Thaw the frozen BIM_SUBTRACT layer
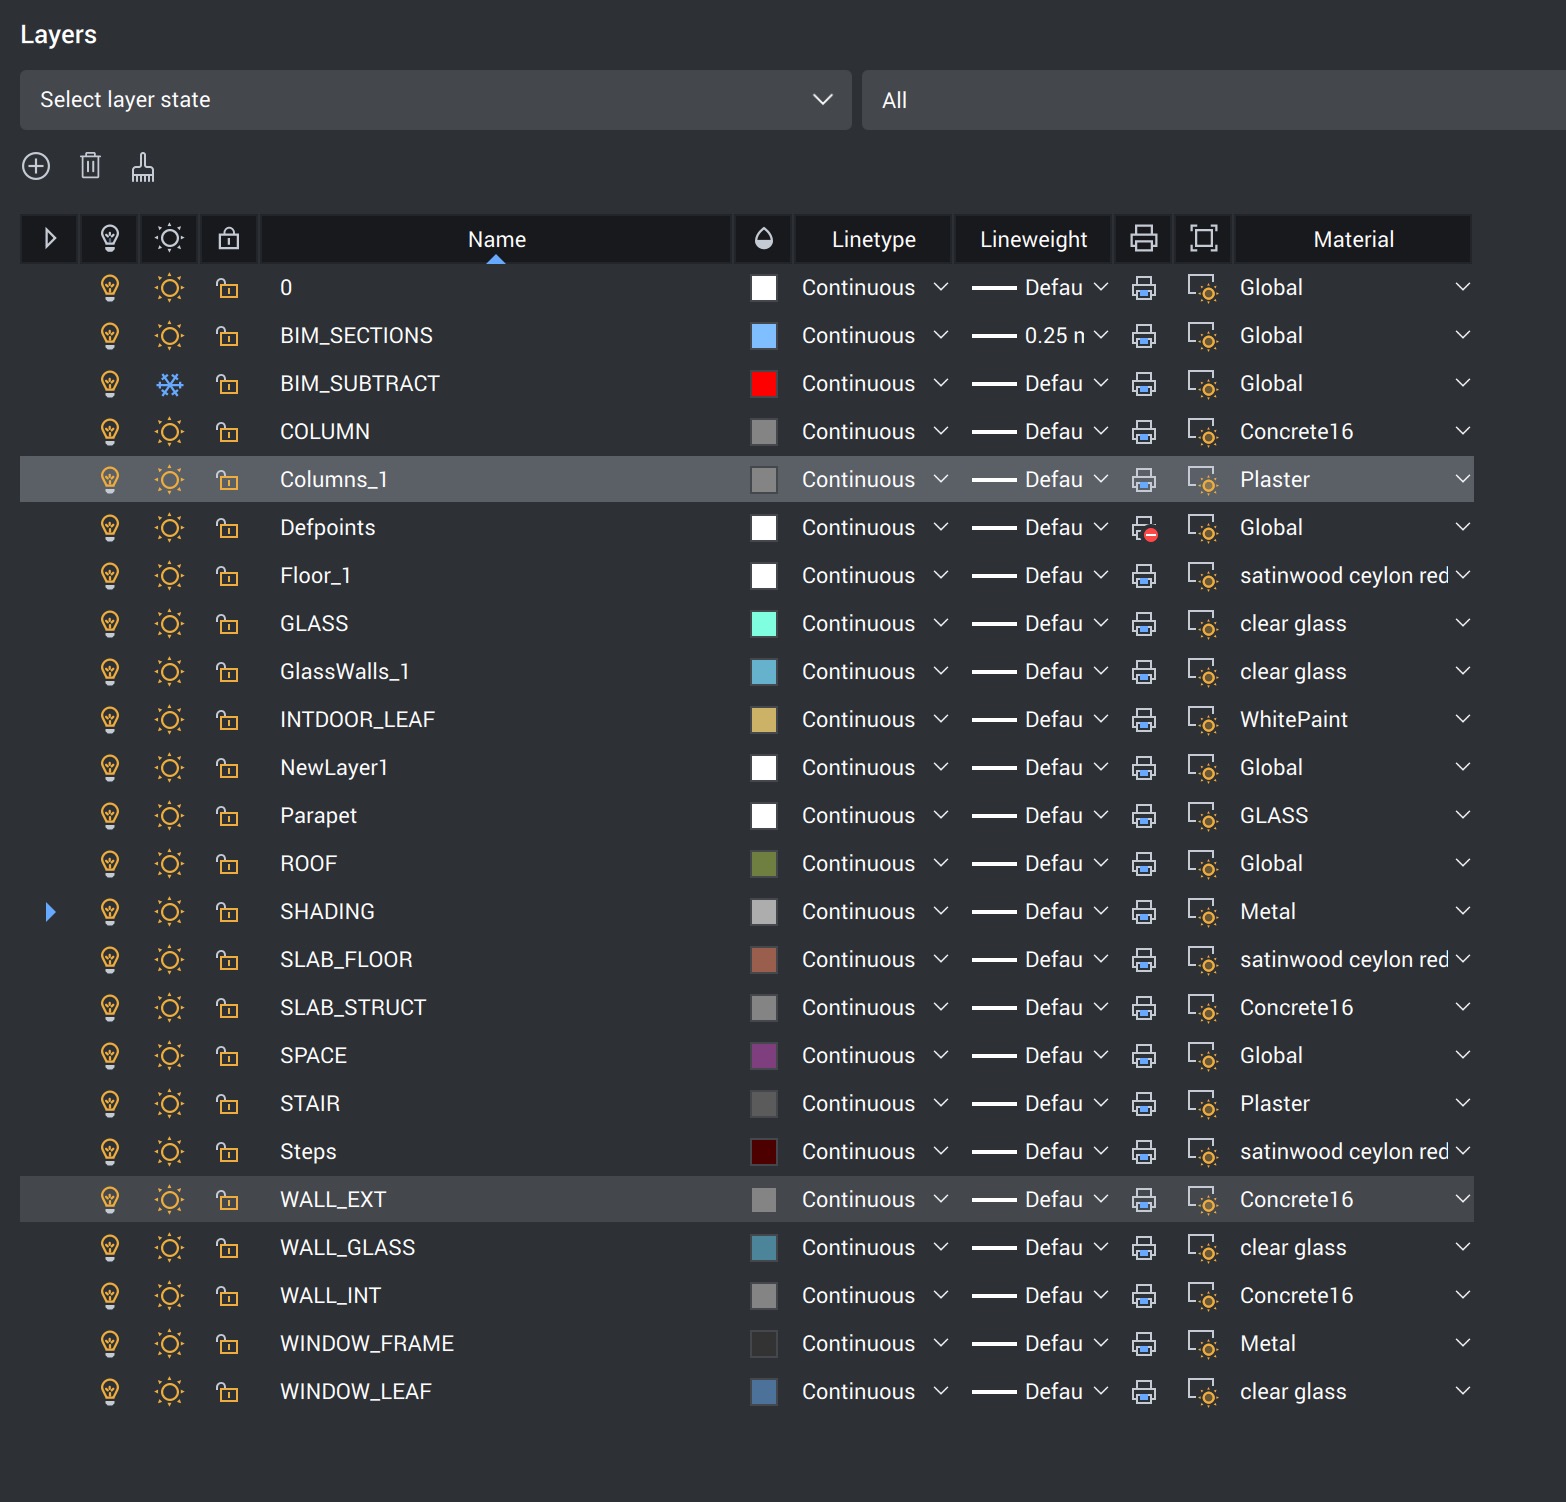 (x=170, y=384)
